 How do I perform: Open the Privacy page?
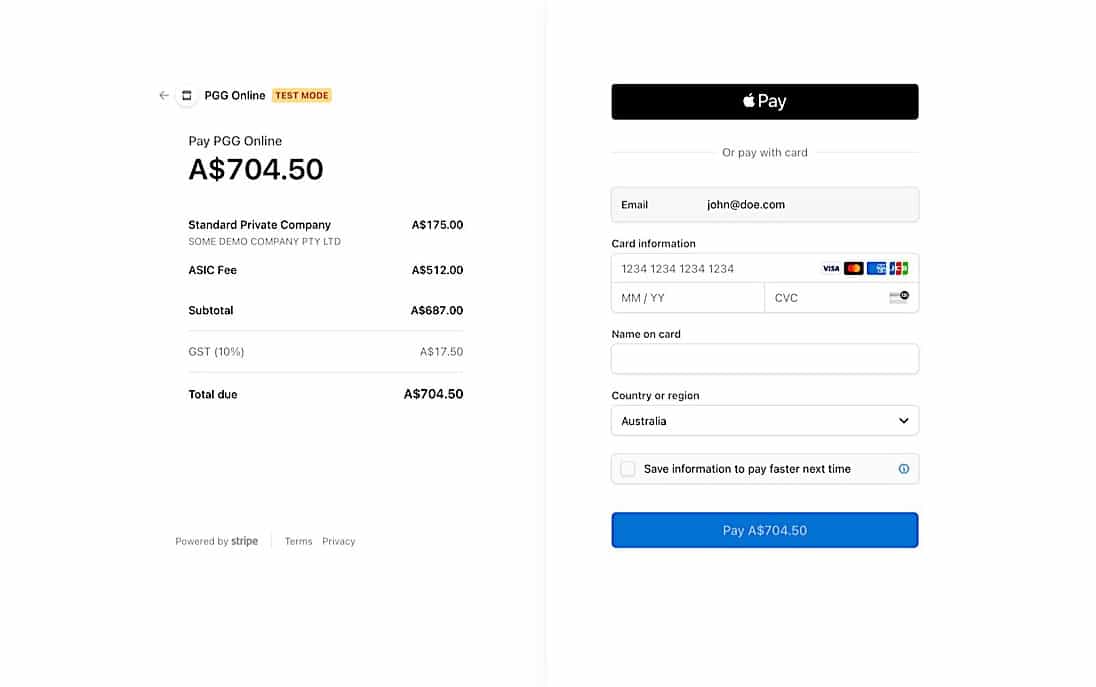[338, 541]
